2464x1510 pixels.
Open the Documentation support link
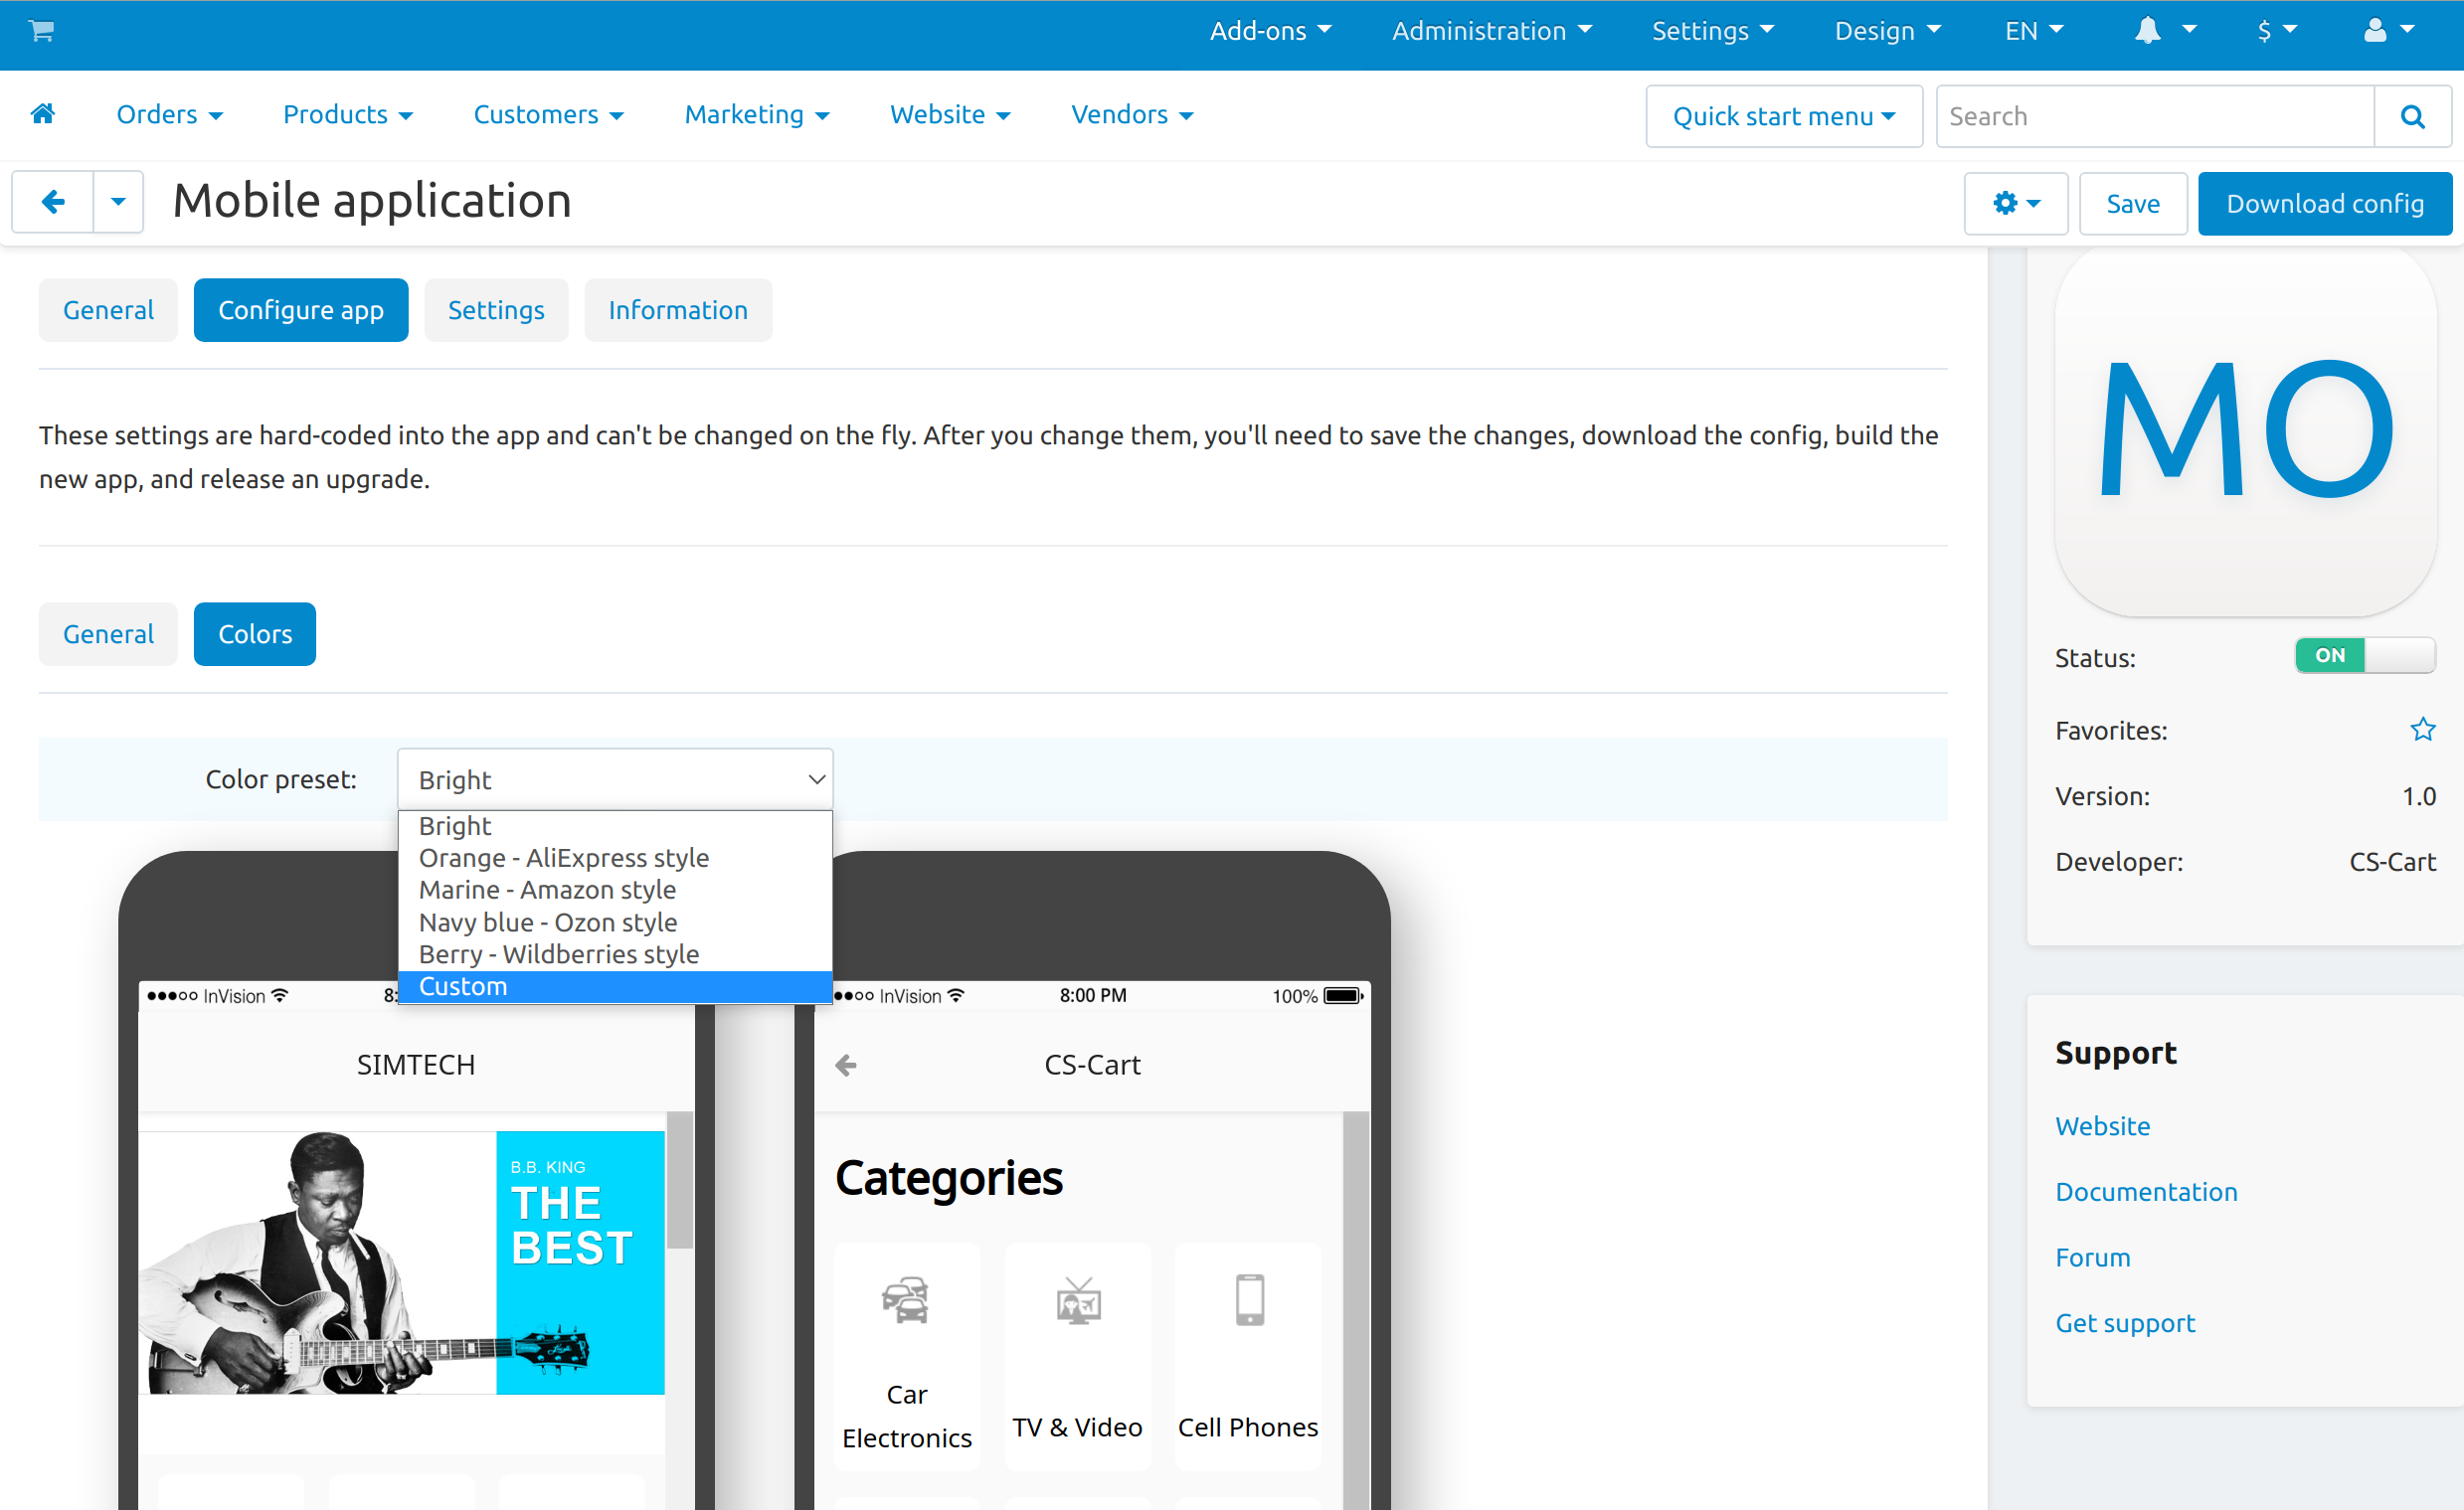coord(2146,1192)
